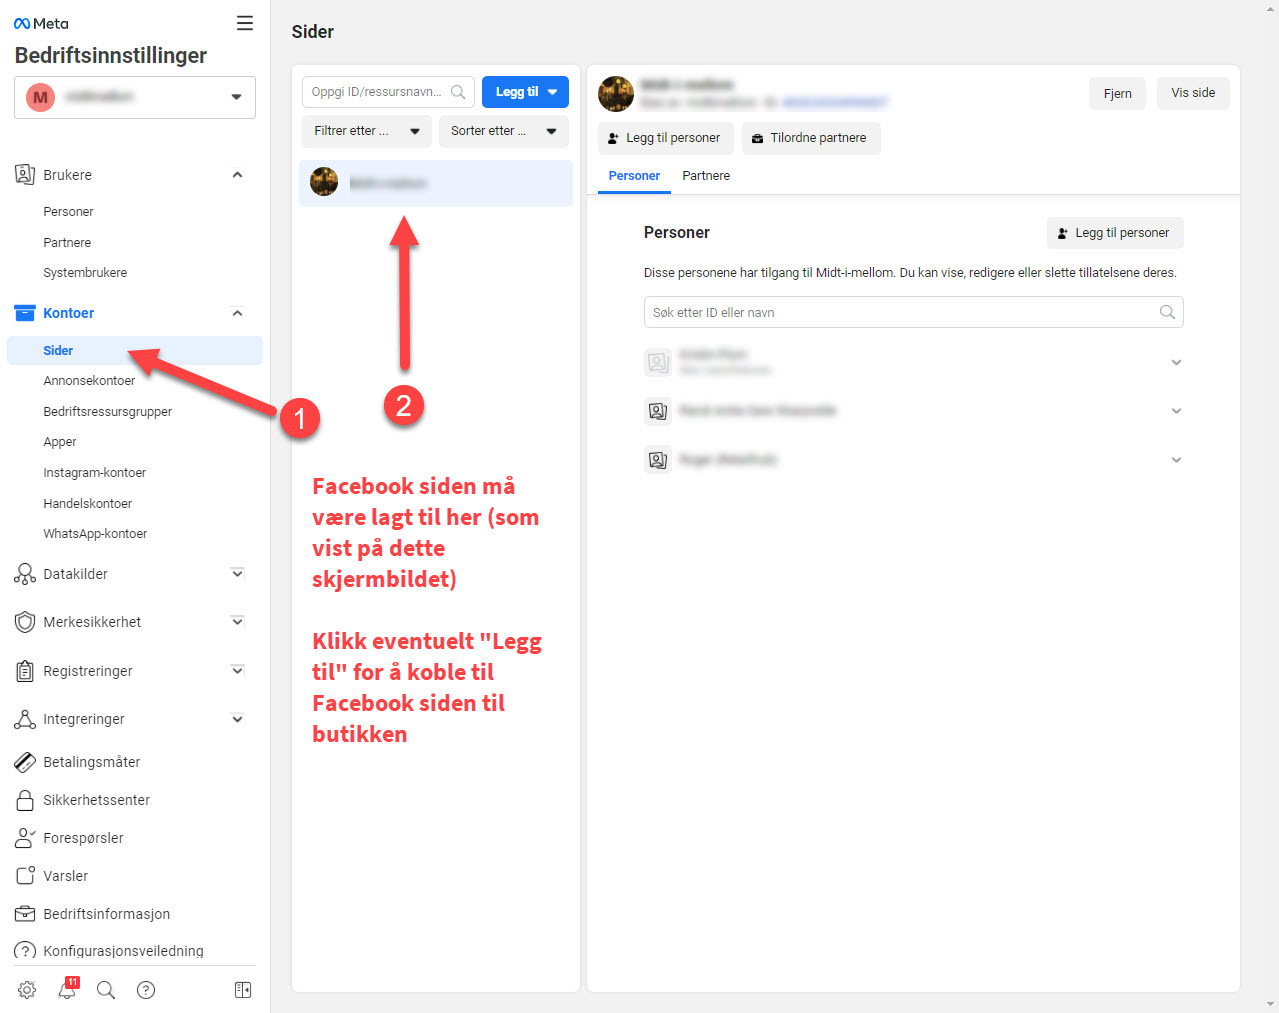Click the Oppgi ID/ressursnavn search field
The image size is (1279, 1013).
pos(388,92)
